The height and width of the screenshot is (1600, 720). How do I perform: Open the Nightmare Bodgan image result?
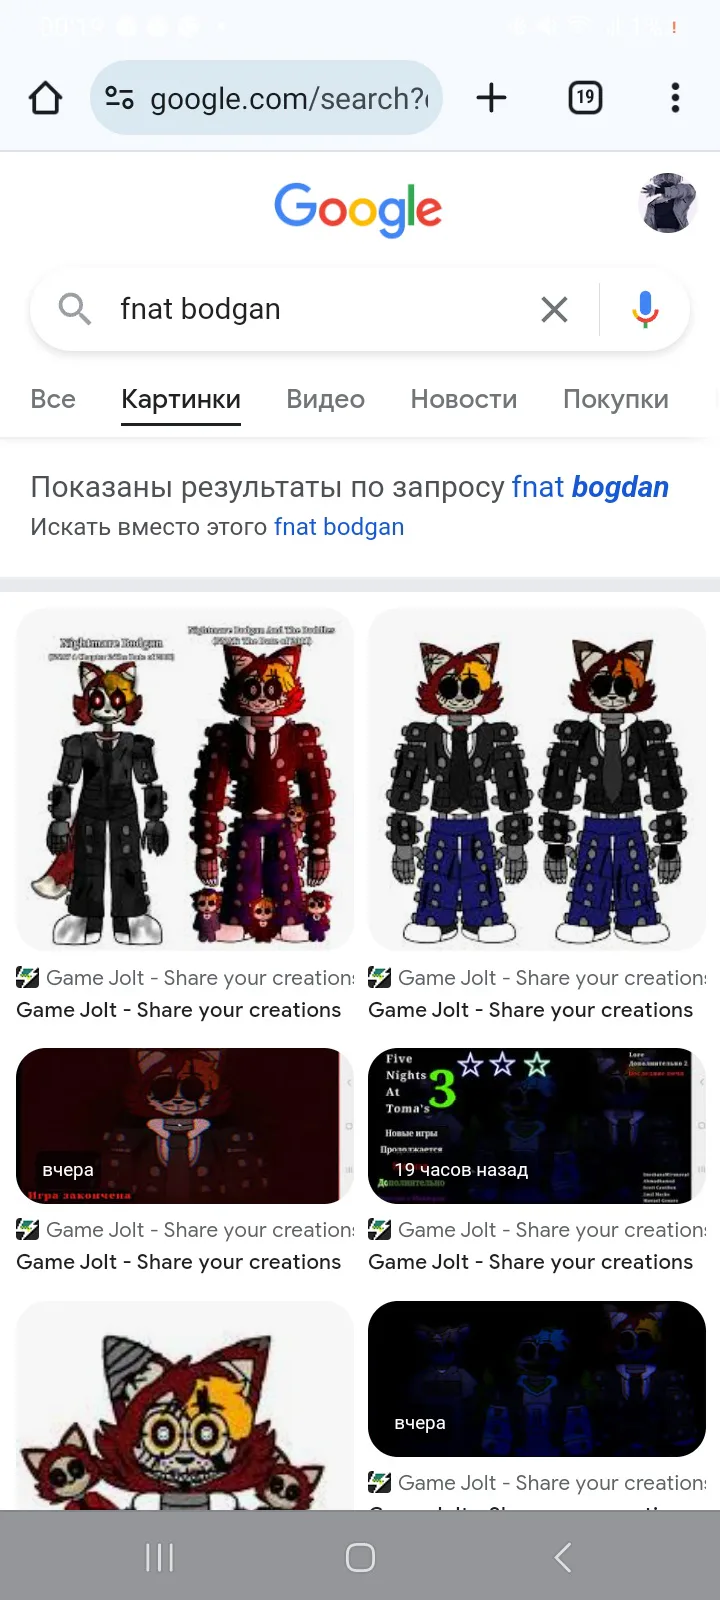185,779
